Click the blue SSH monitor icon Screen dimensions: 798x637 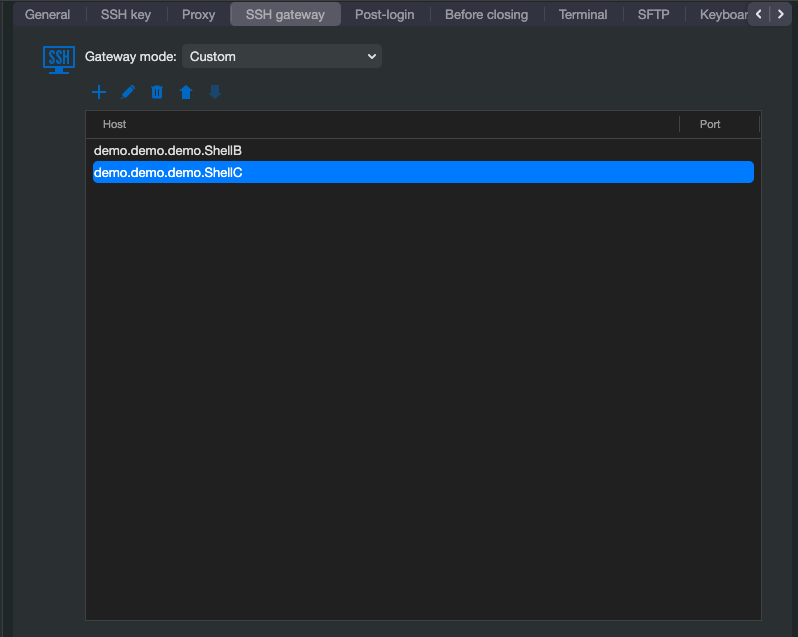click(59, 60)
